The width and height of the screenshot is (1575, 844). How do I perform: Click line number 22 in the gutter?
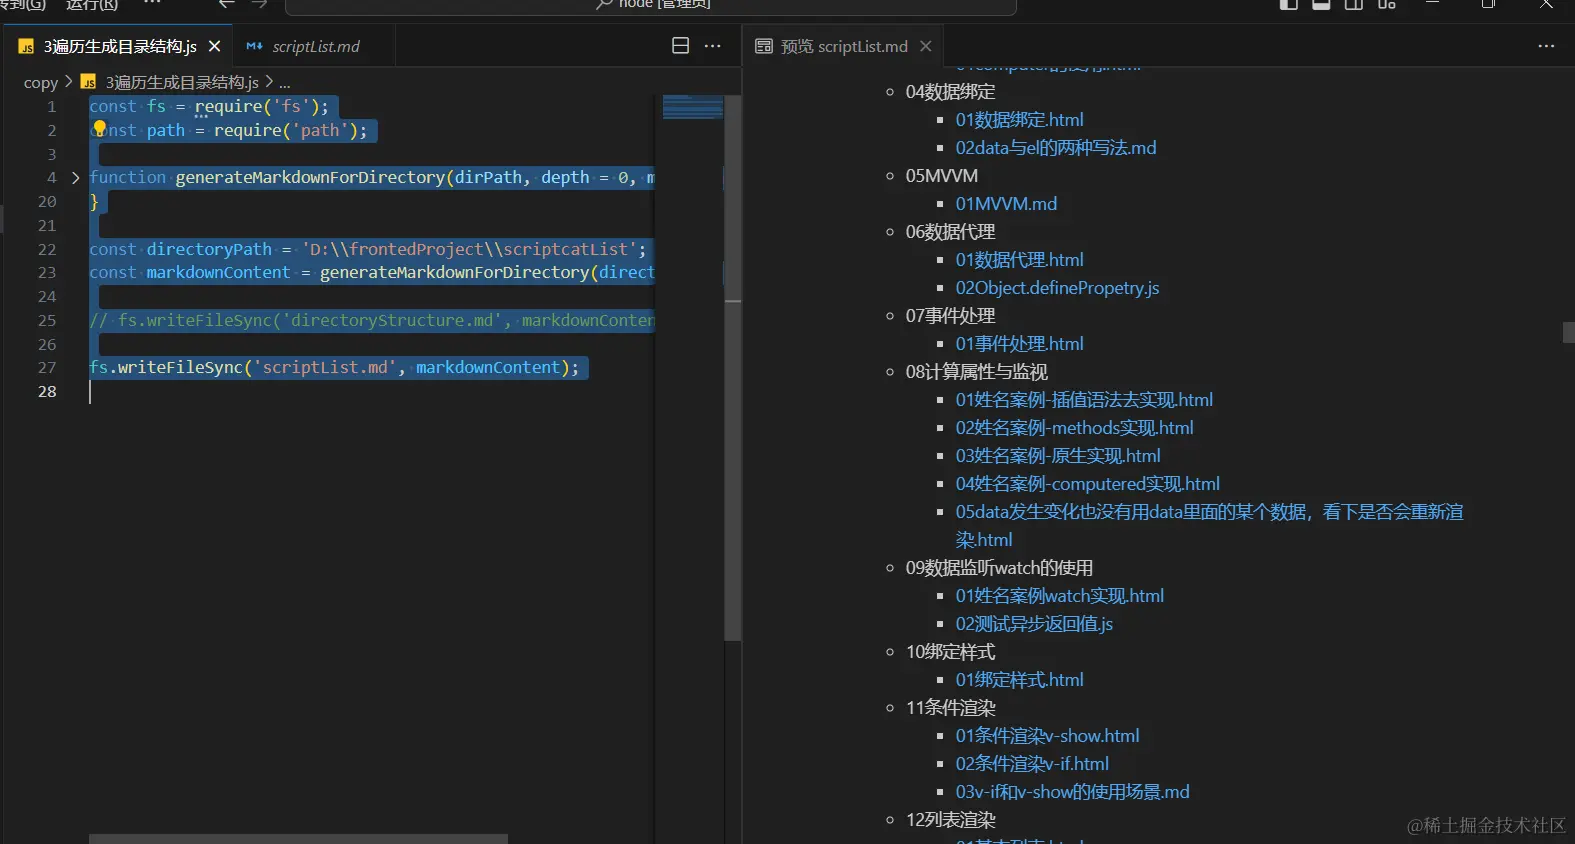(x=47, y=249)
